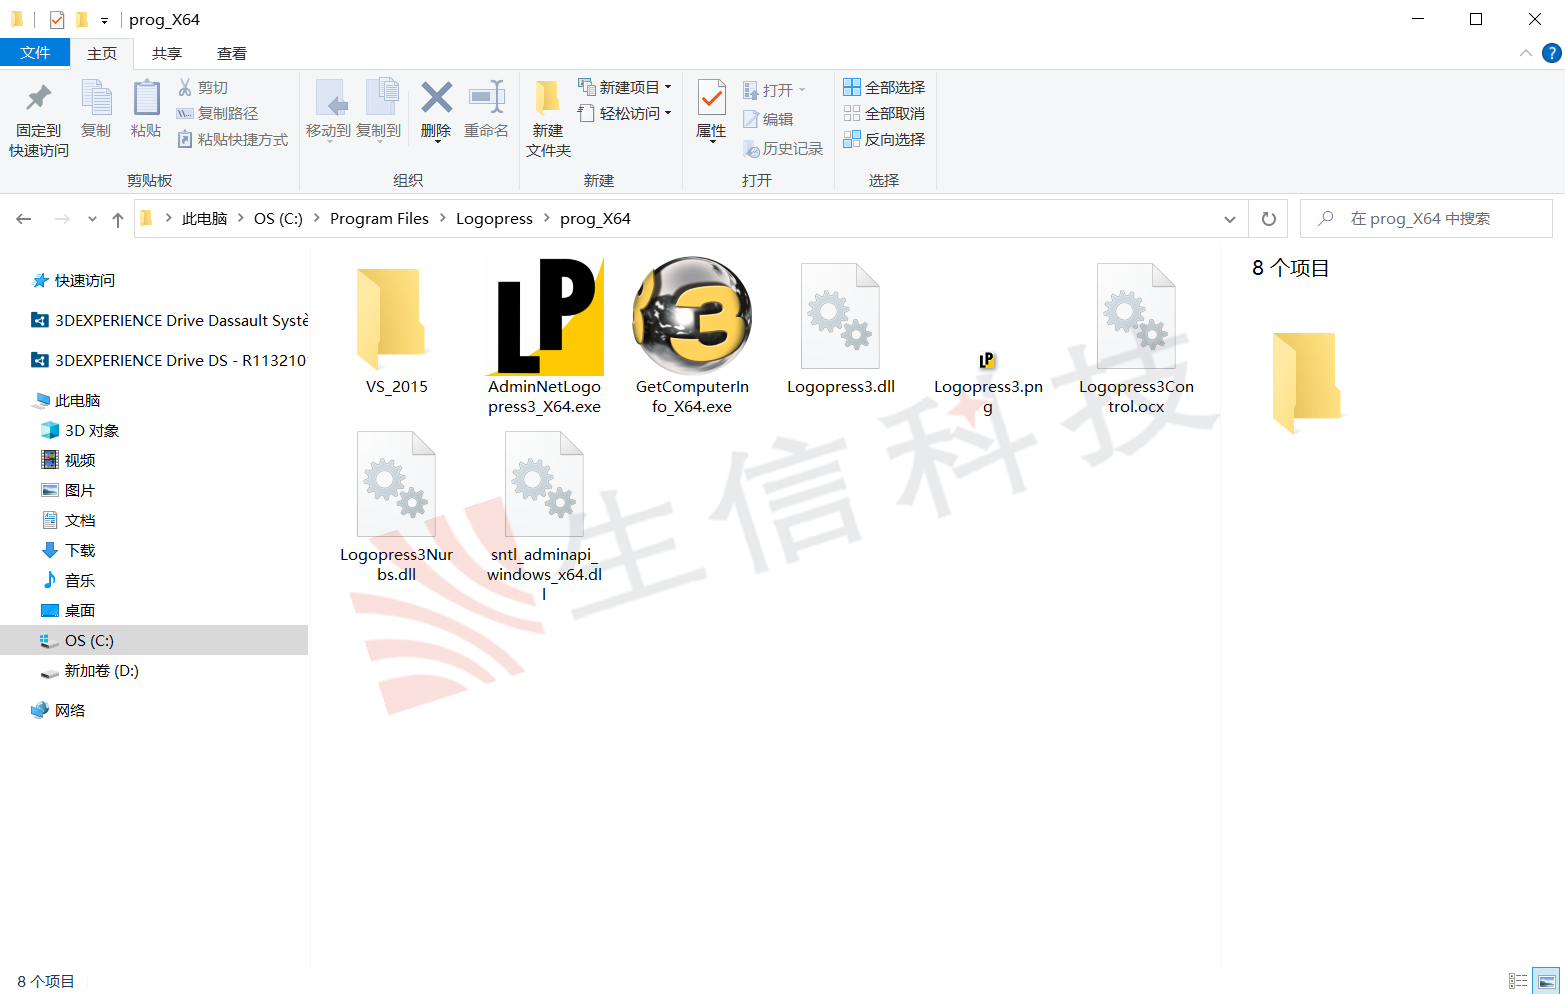This screenshot has height=994, width=1566.
Task: Select AdminNetLogopress3_X64.exe
Action: click(545, 337)
